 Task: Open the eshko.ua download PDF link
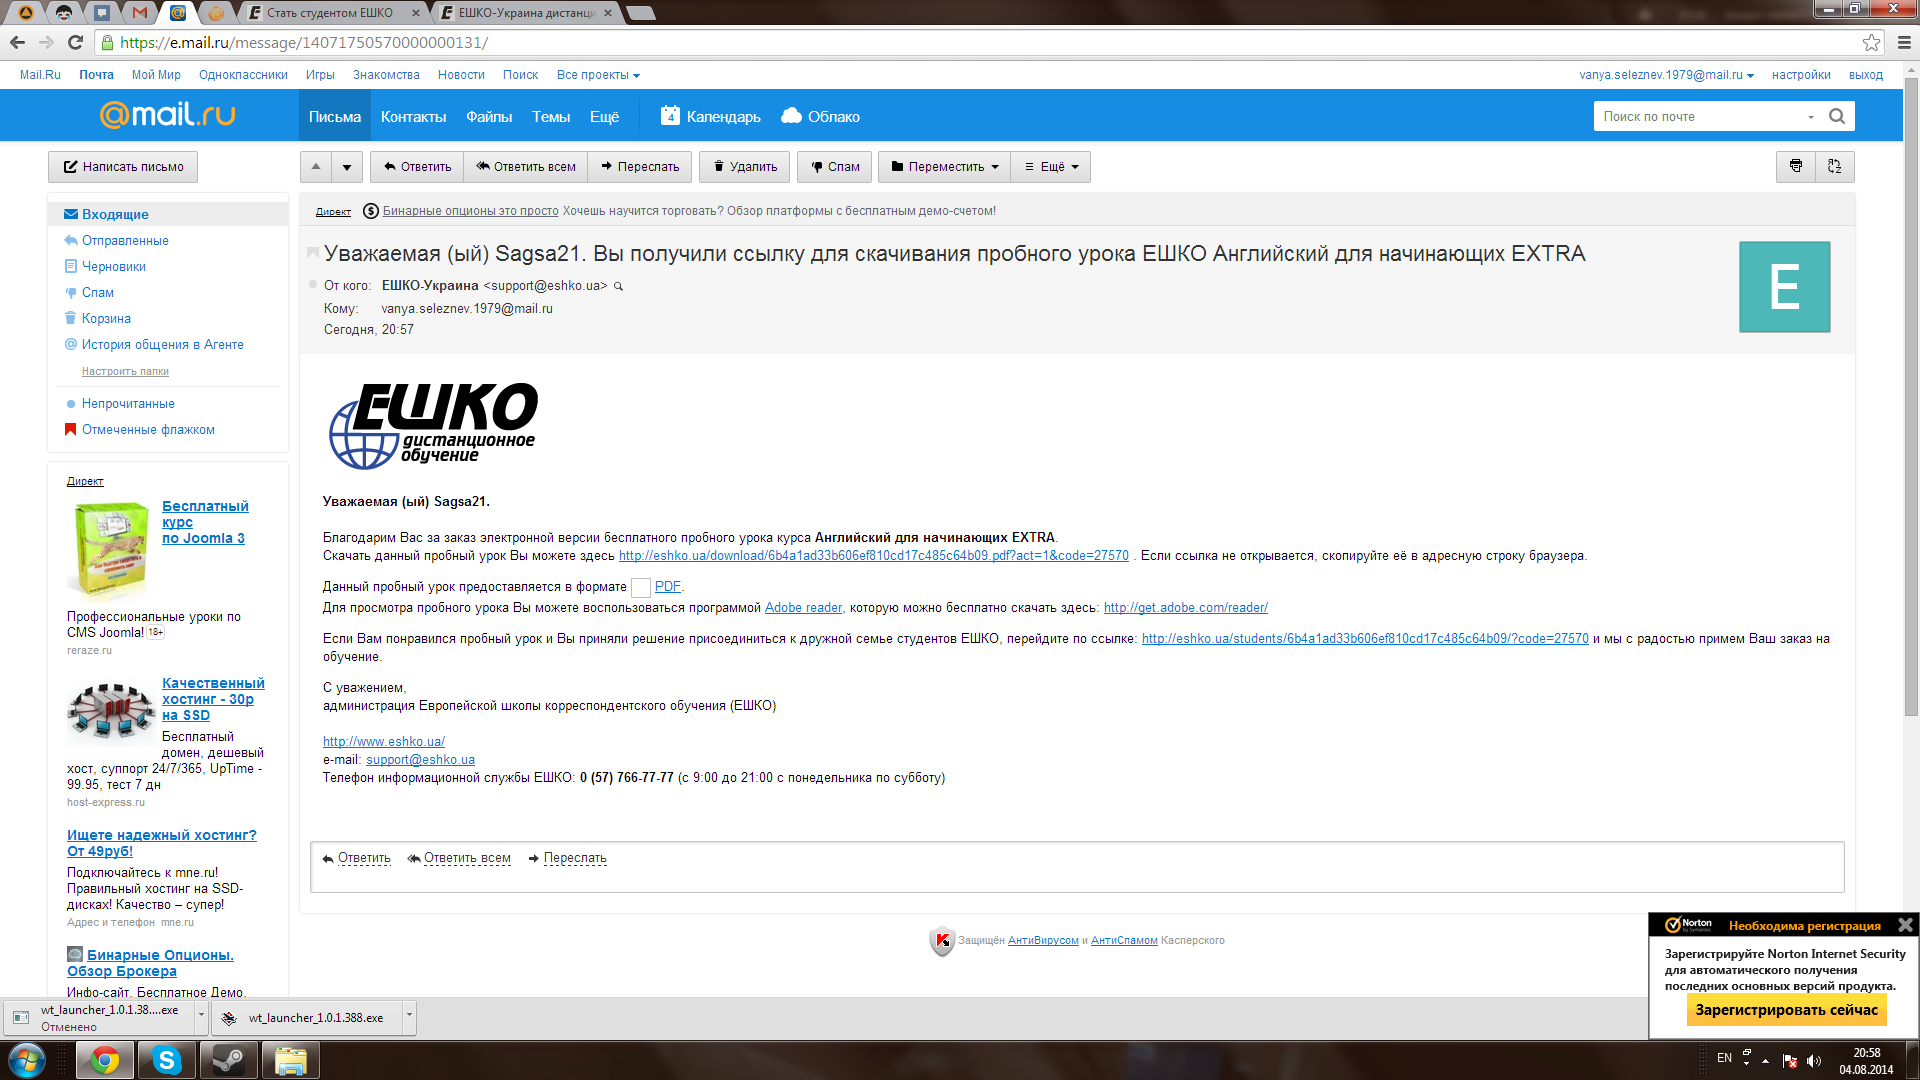click(873, 556)
